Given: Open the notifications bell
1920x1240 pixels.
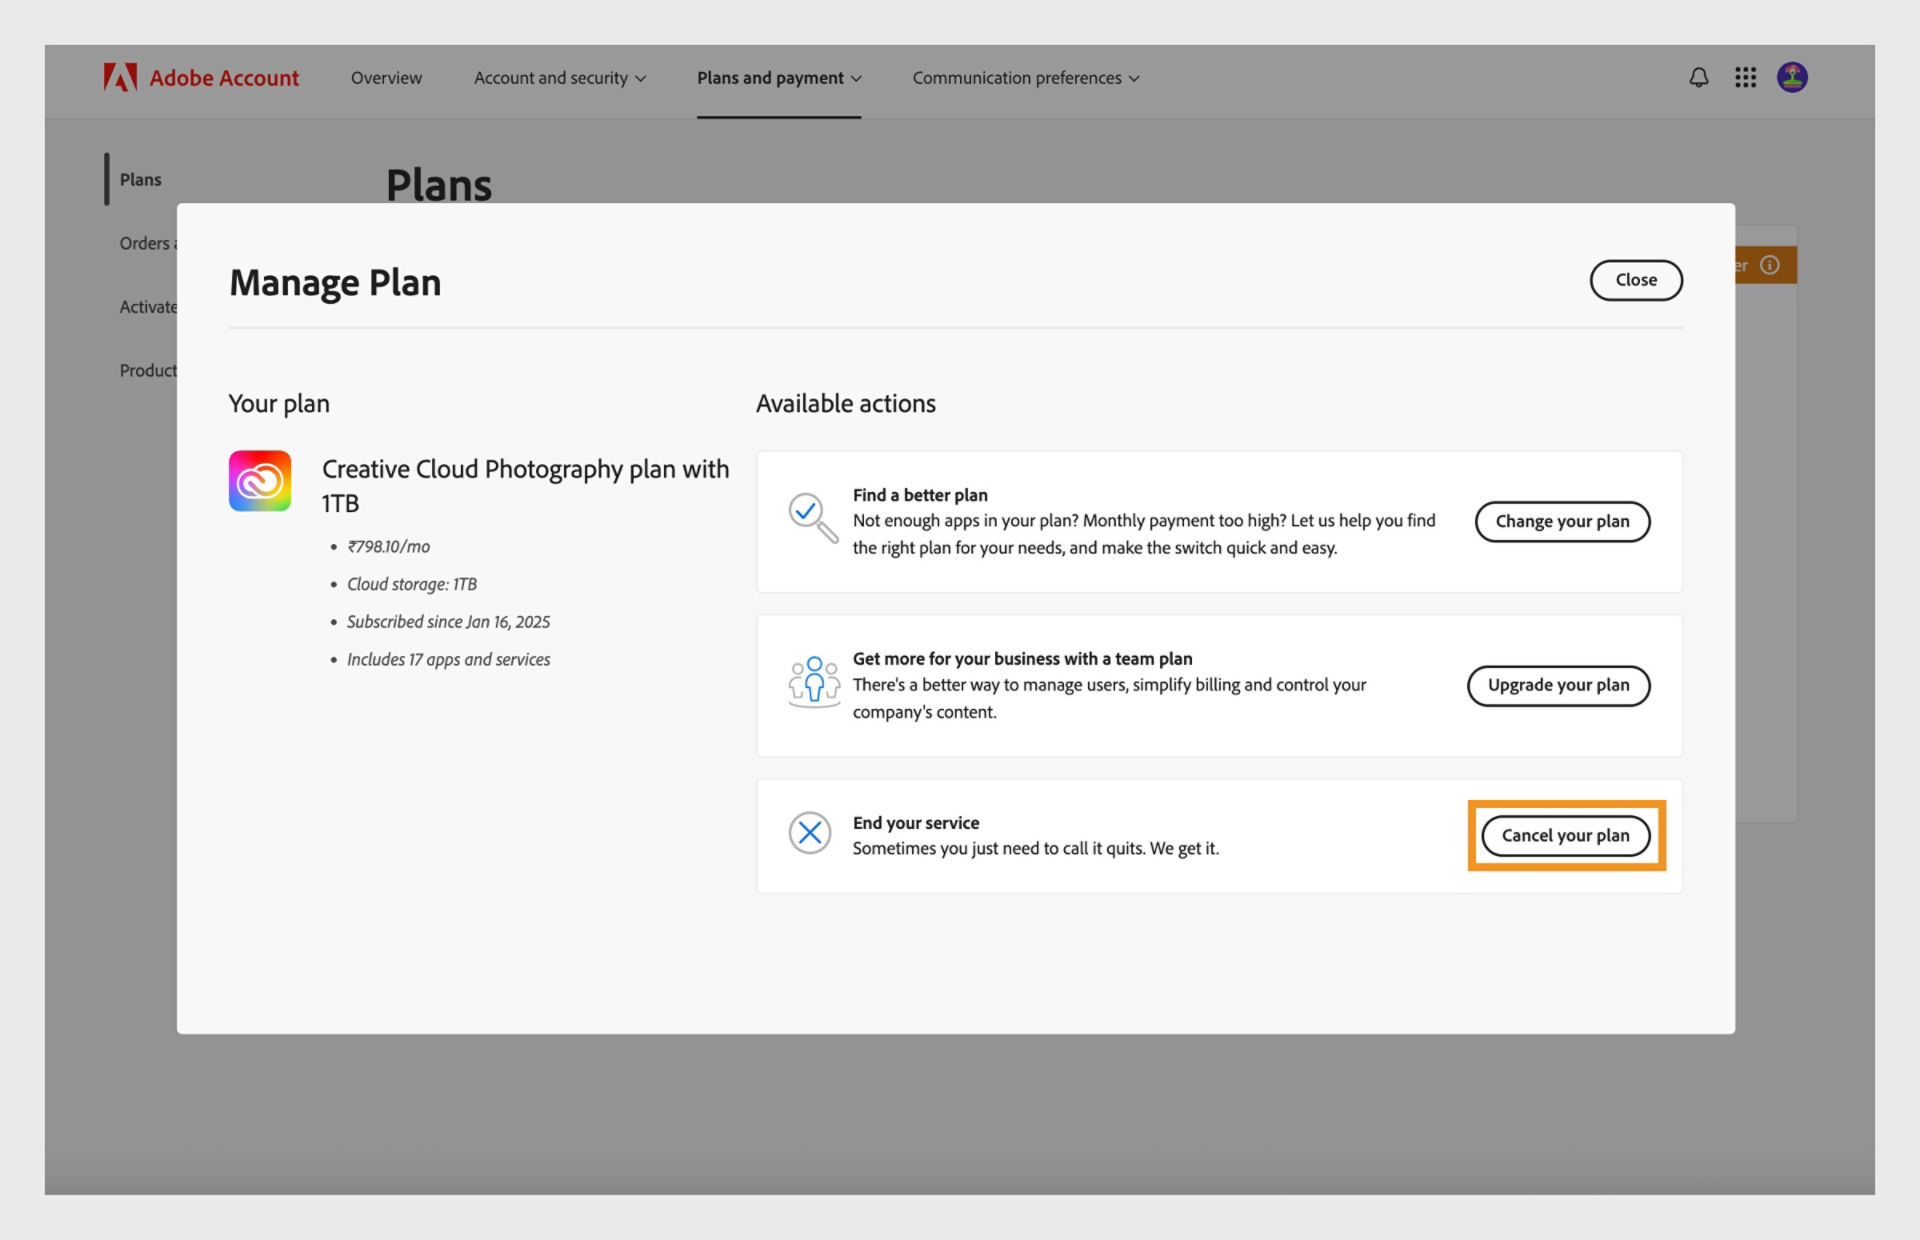Looking at the screenshot, I should pyautogui.click(x=1698, y=77).
